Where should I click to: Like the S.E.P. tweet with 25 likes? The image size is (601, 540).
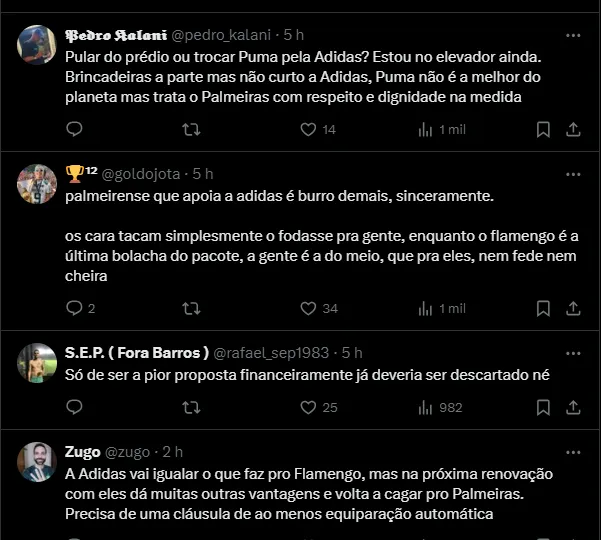point(308,407)
